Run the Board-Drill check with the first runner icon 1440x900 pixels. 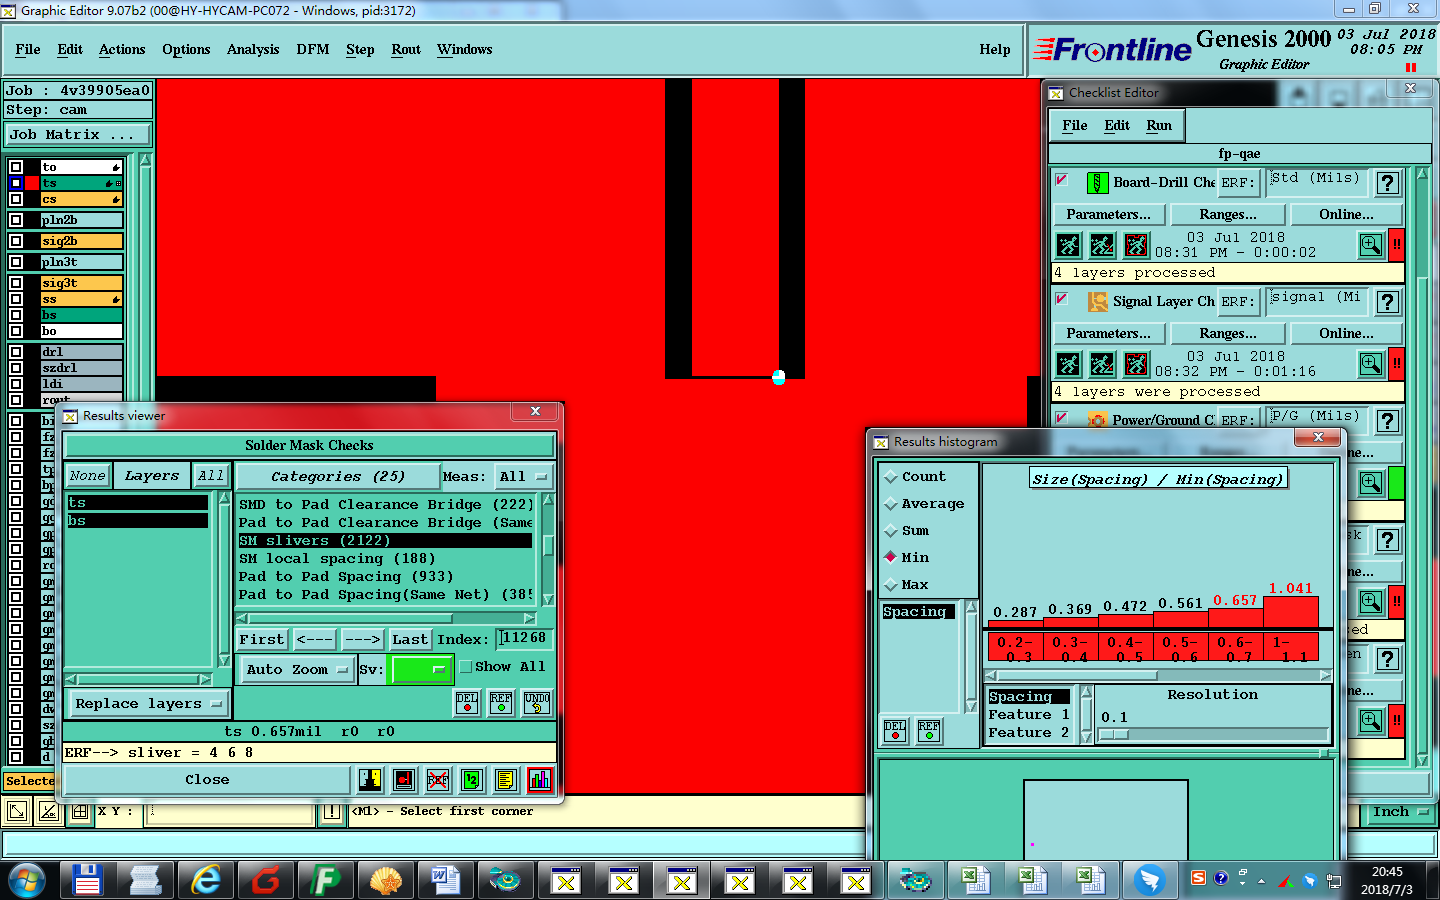pos(1069,245)
